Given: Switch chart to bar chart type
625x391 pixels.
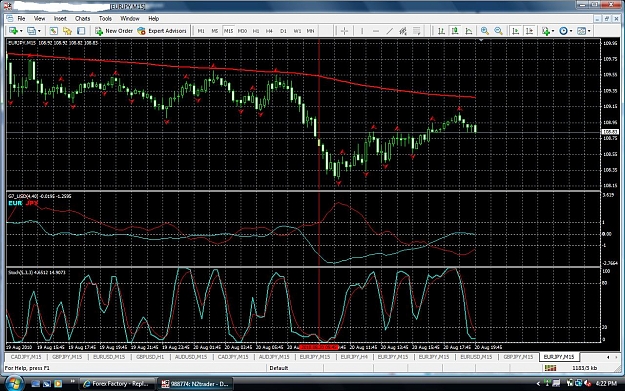Looking at the screenshot, I should pos(441,31).
